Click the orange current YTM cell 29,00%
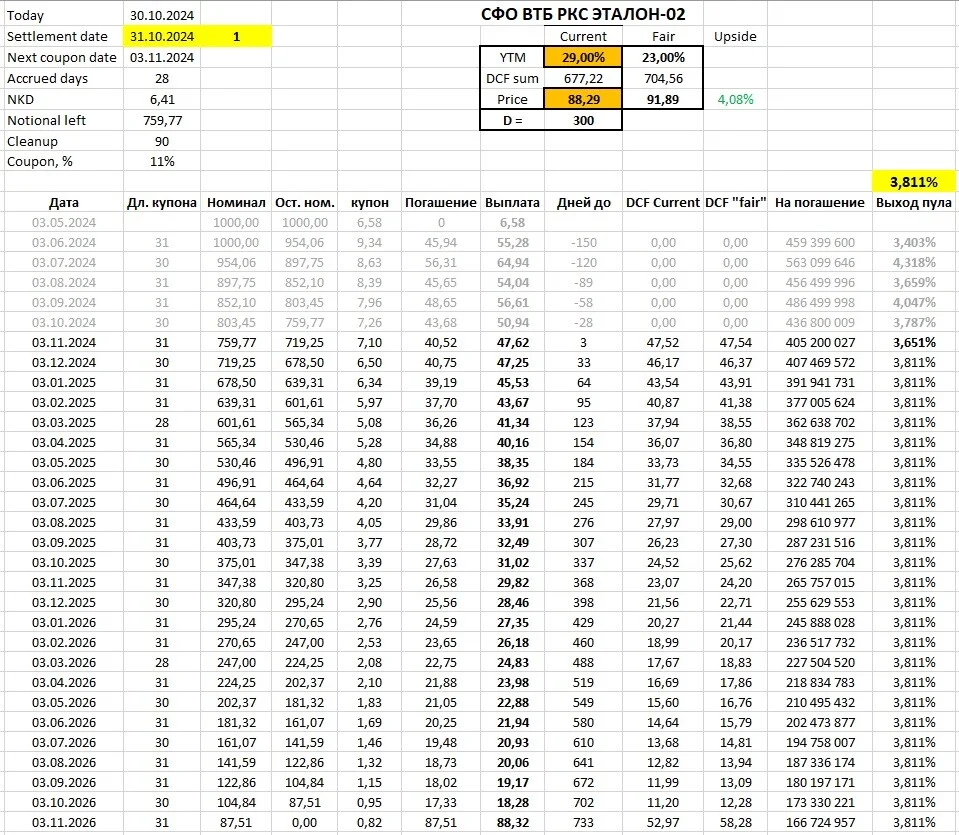Image resolution: width=959 pixels, height=835 pixels. coord(583,58)
